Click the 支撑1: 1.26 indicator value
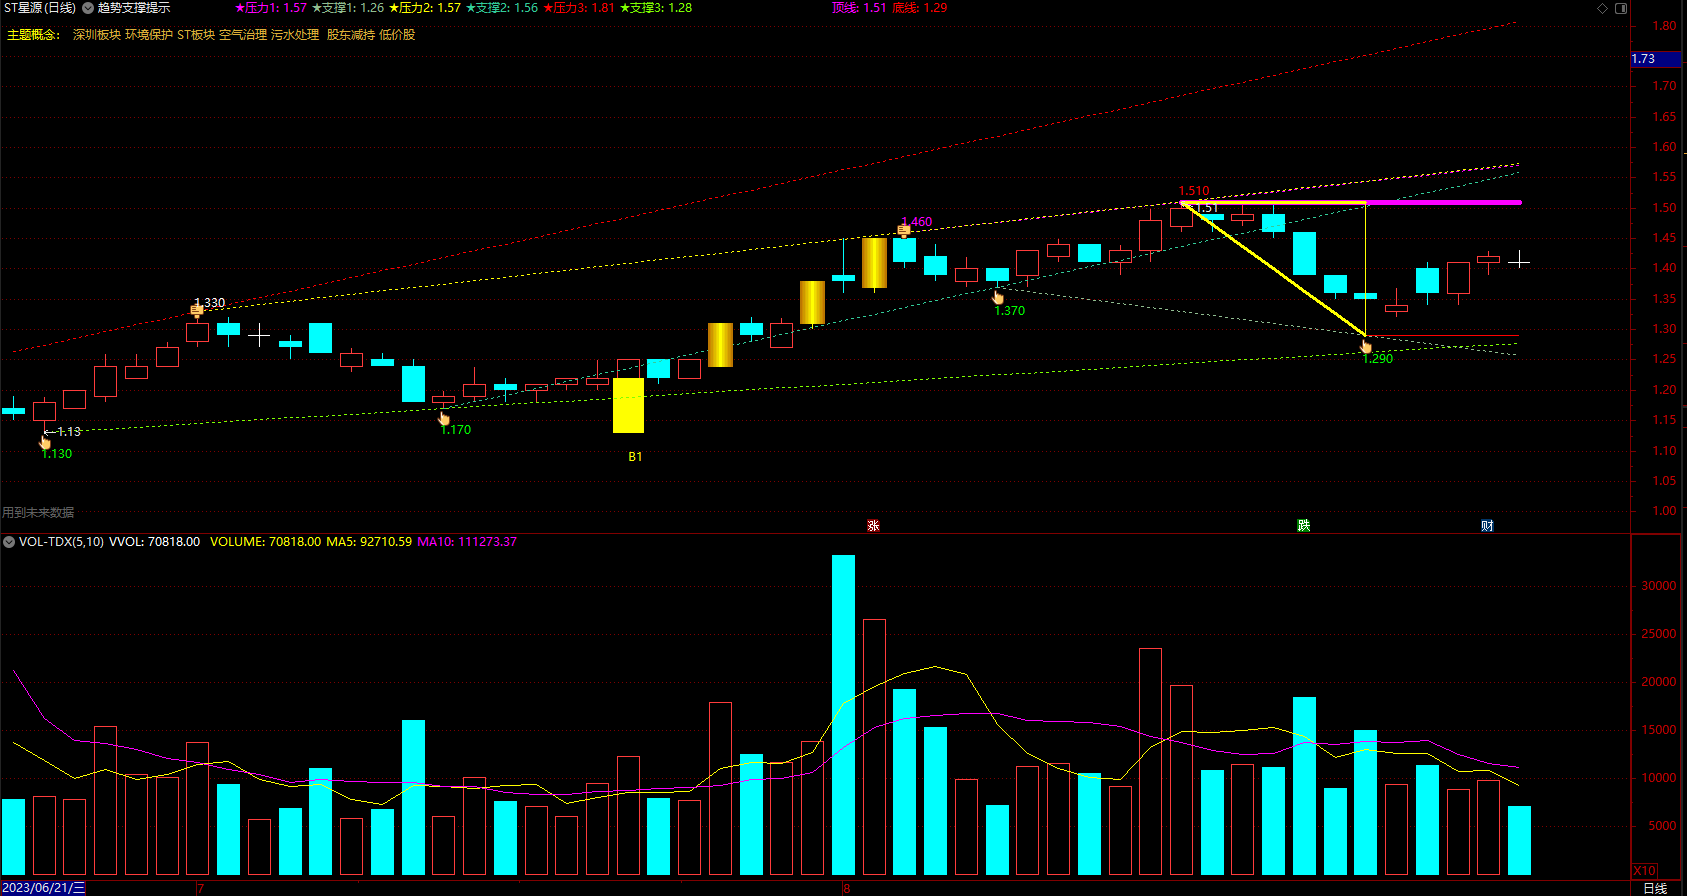 [348, 8]
